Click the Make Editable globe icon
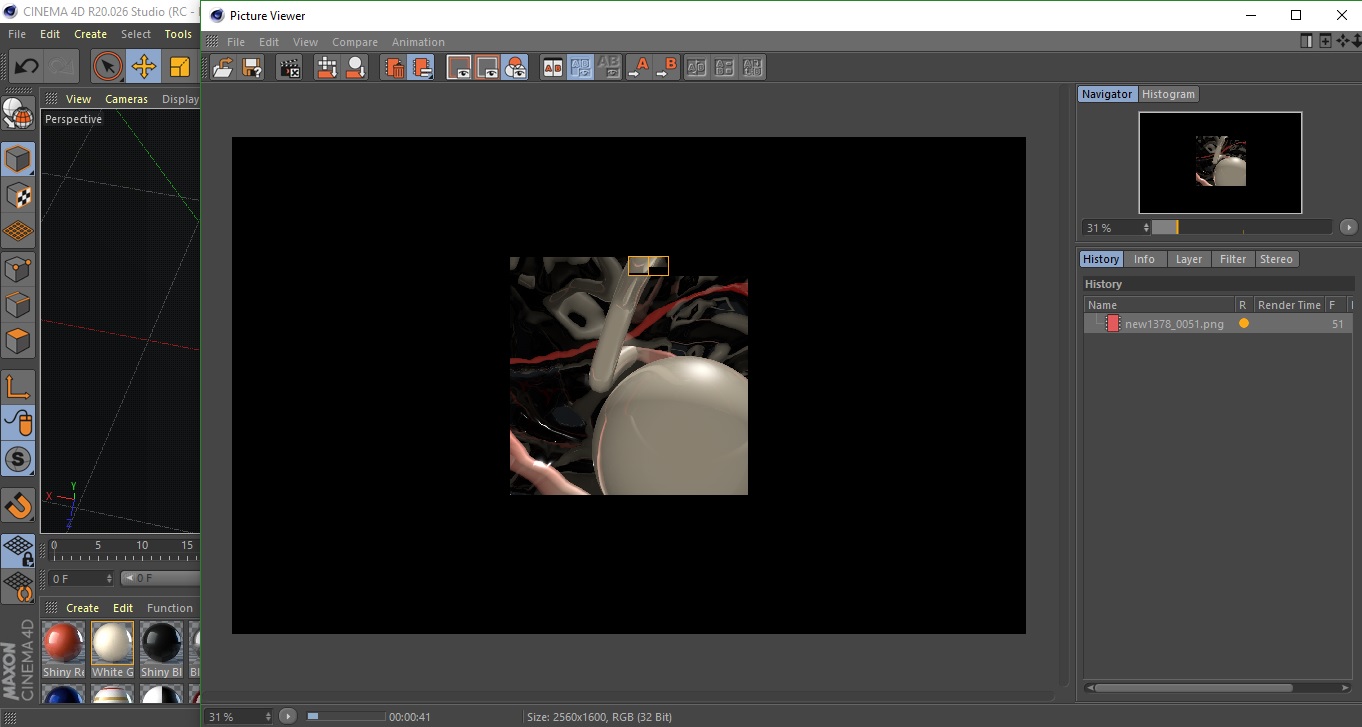This screenshot has height=727, width=1362. click(18, 114)
